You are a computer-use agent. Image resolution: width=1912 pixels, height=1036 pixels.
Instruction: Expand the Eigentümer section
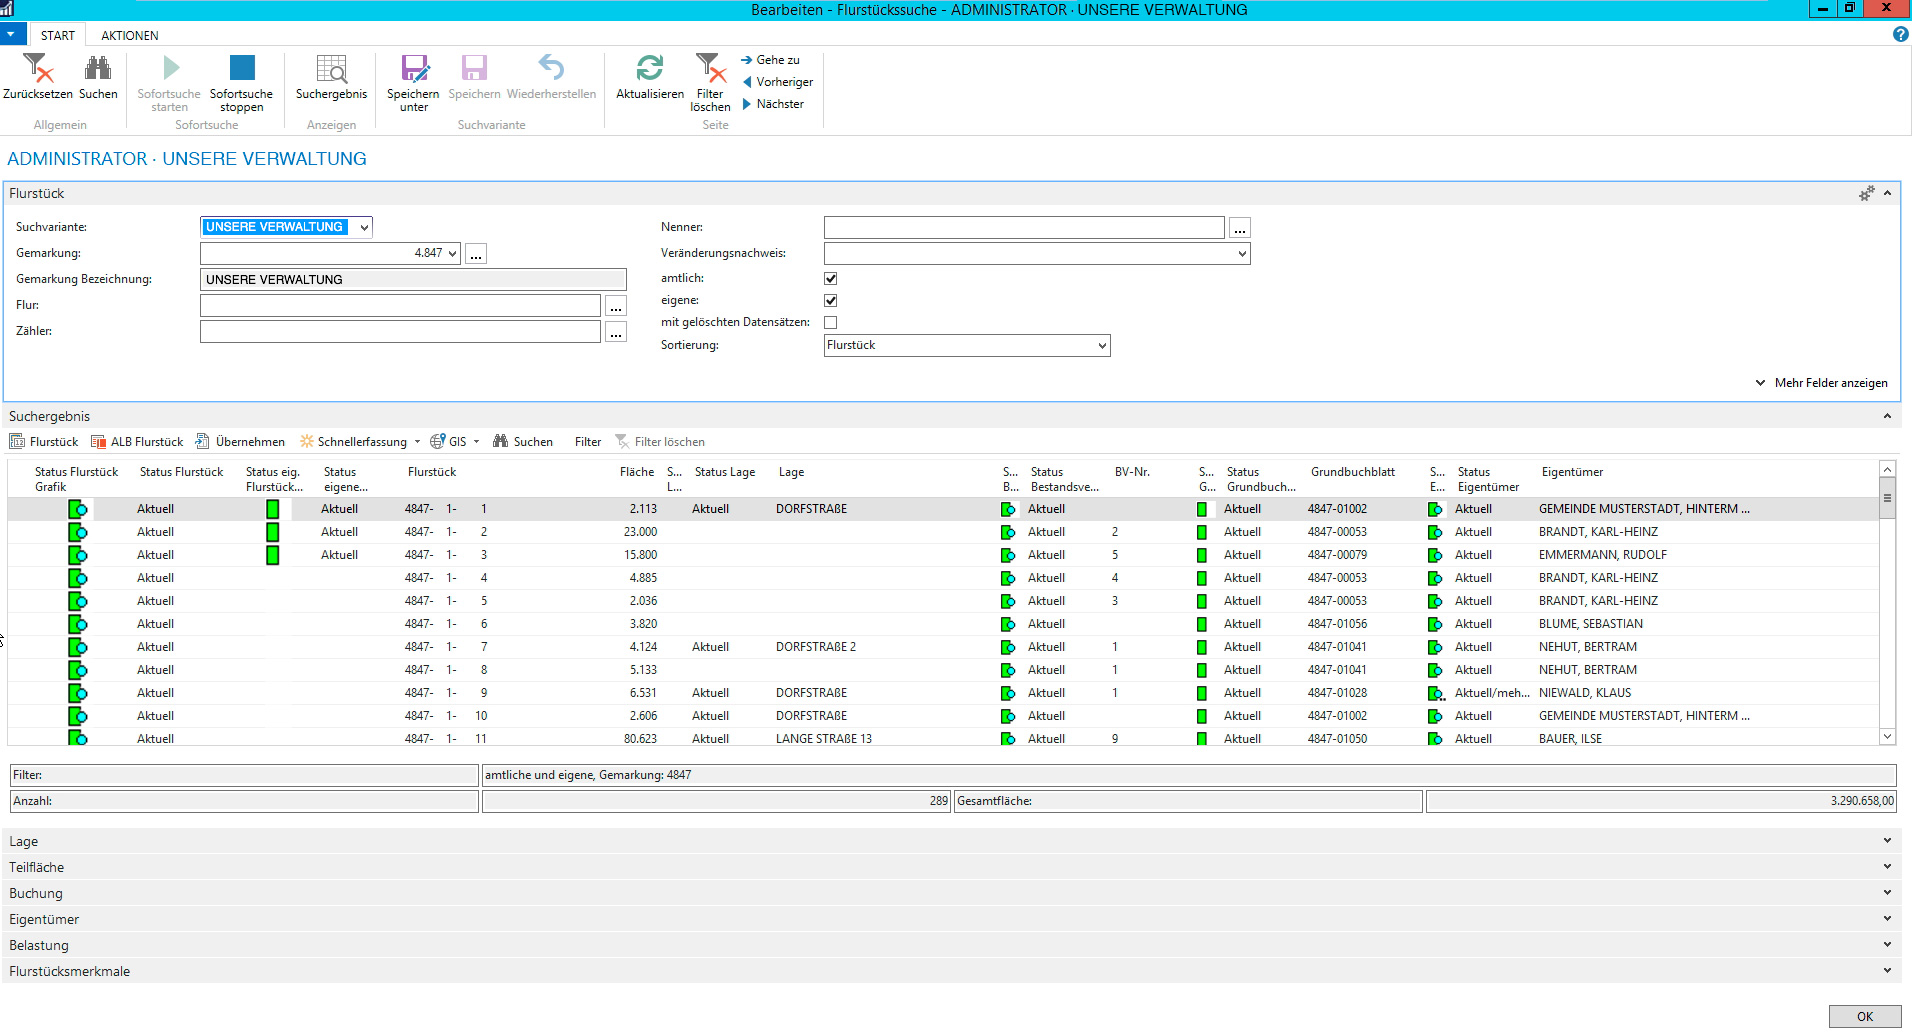pos(44,920)
